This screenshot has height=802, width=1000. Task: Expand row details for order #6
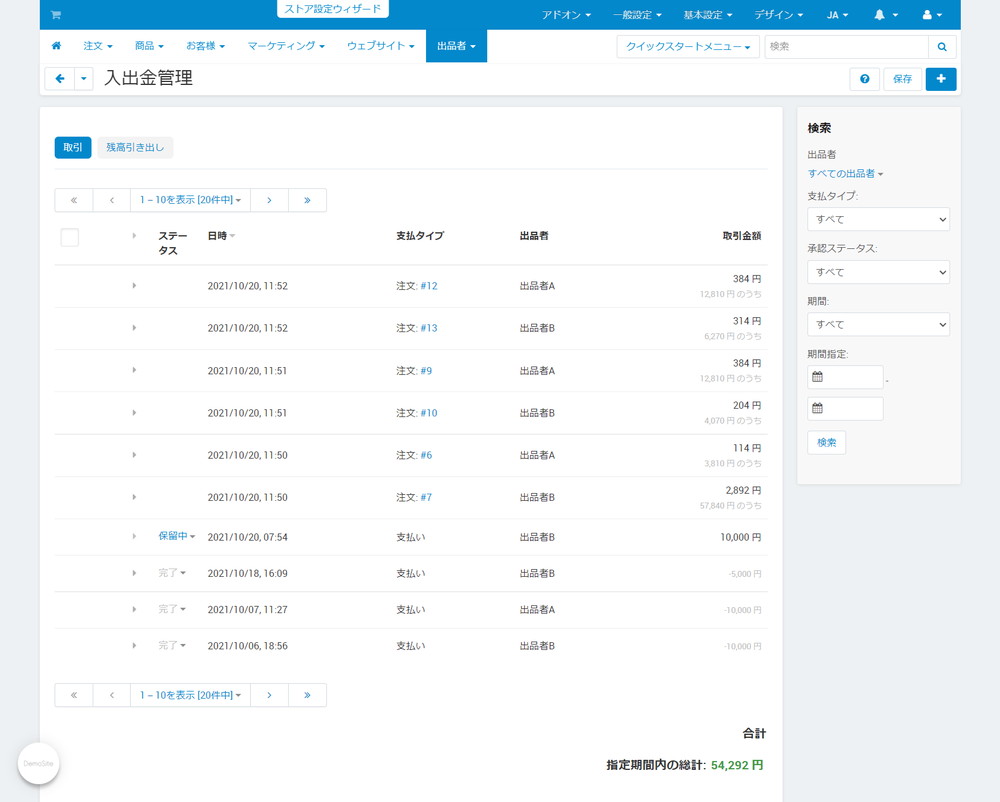coord(134,455)
